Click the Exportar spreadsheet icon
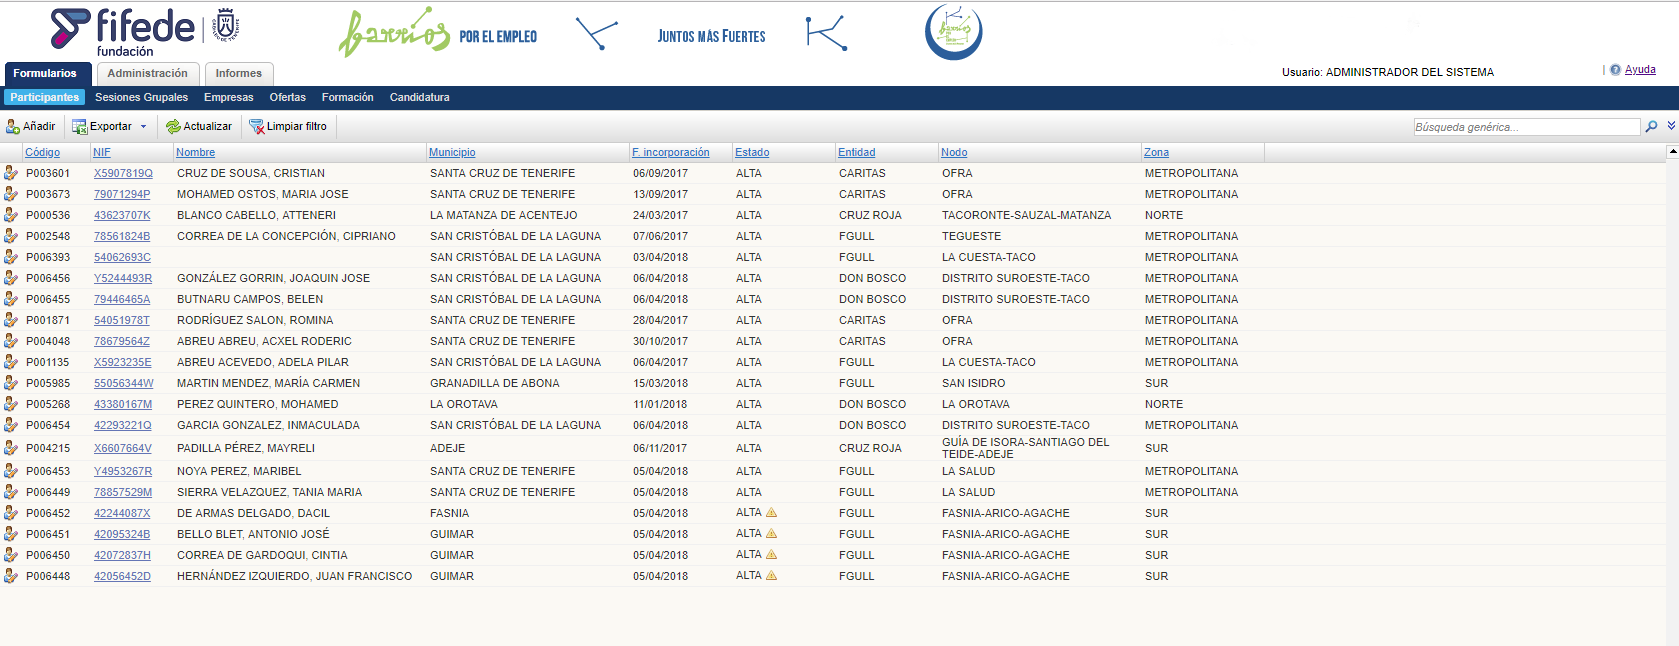This screenshot has width=1679, height=646. (79, 127)
